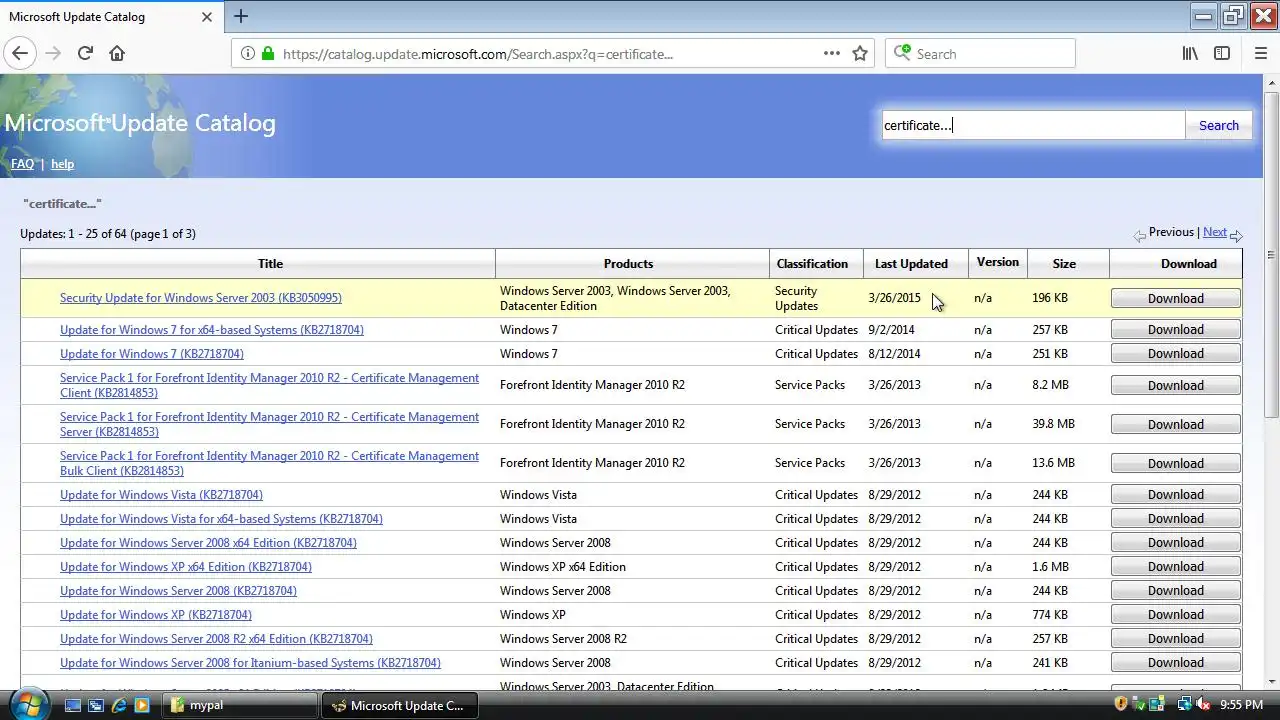Download the 774 KB Windows XP update
The image size is (1280, 720).
[x=1176, y=614]
